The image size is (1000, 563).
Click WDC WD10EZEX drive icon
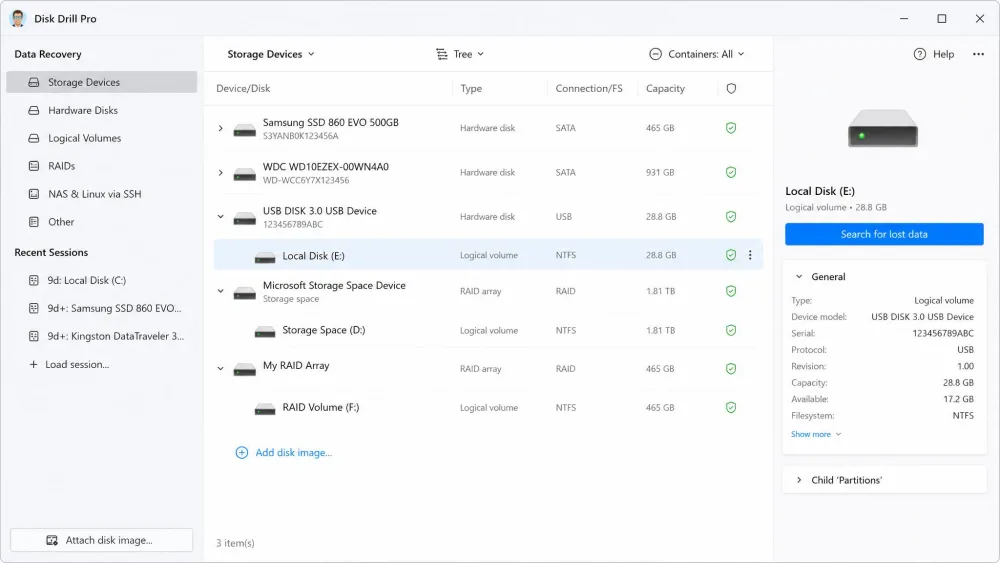click(x=244, y=174)
